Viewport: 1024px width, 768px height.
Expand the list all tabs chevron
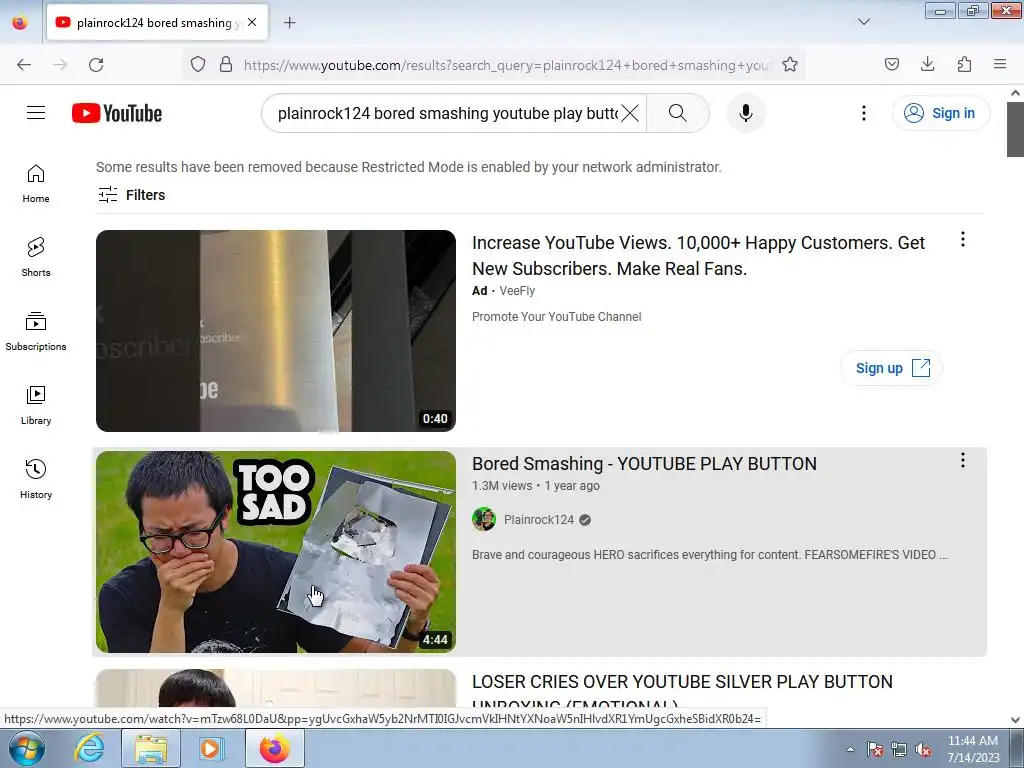863,22
